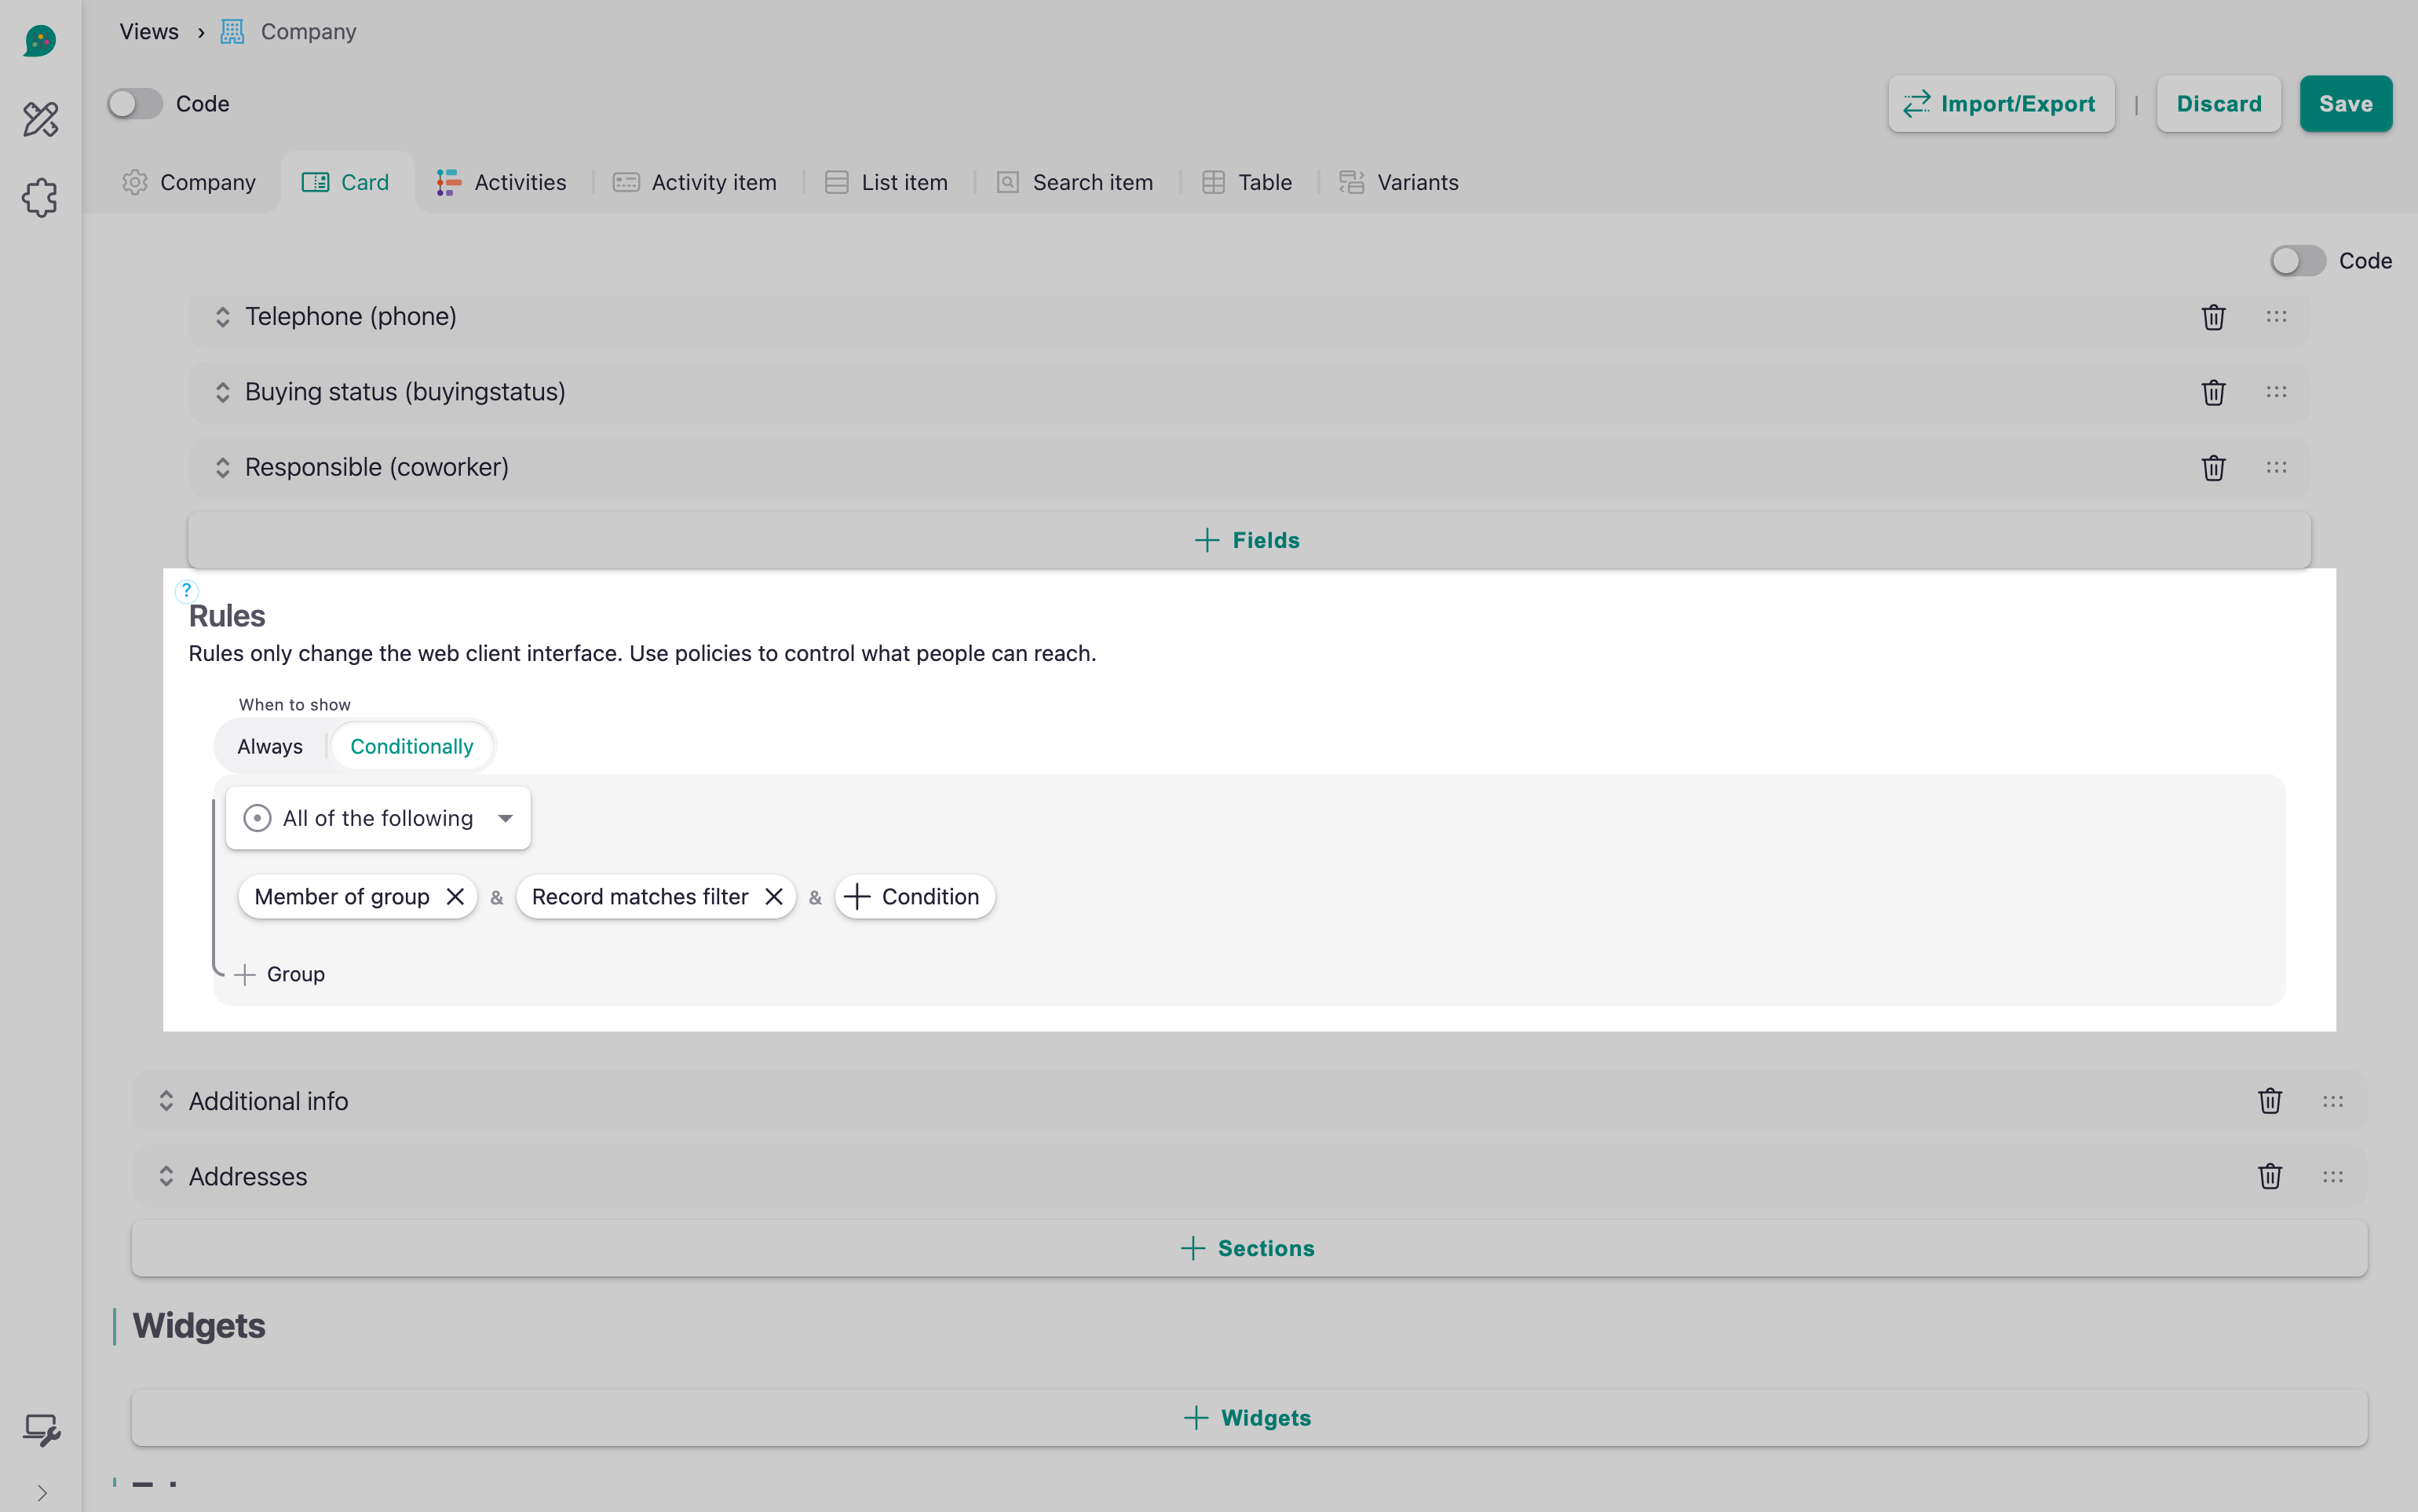This screenshot has height=1512, width=2418.
Task: Open the All of the following dropdown
Action: coord(378,818)
